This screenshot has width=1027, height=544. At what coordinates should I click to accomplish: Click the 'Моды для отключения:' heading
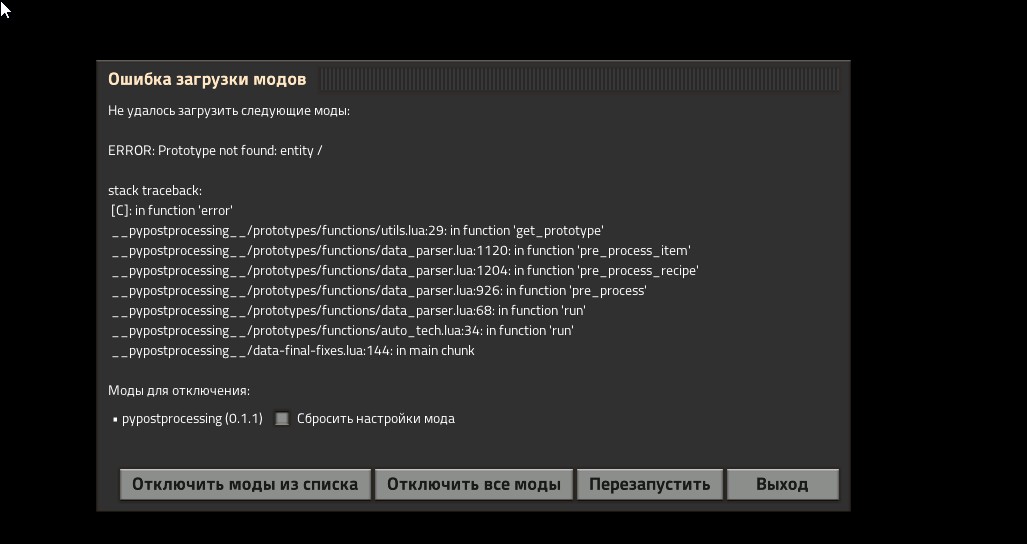(179, 390)
